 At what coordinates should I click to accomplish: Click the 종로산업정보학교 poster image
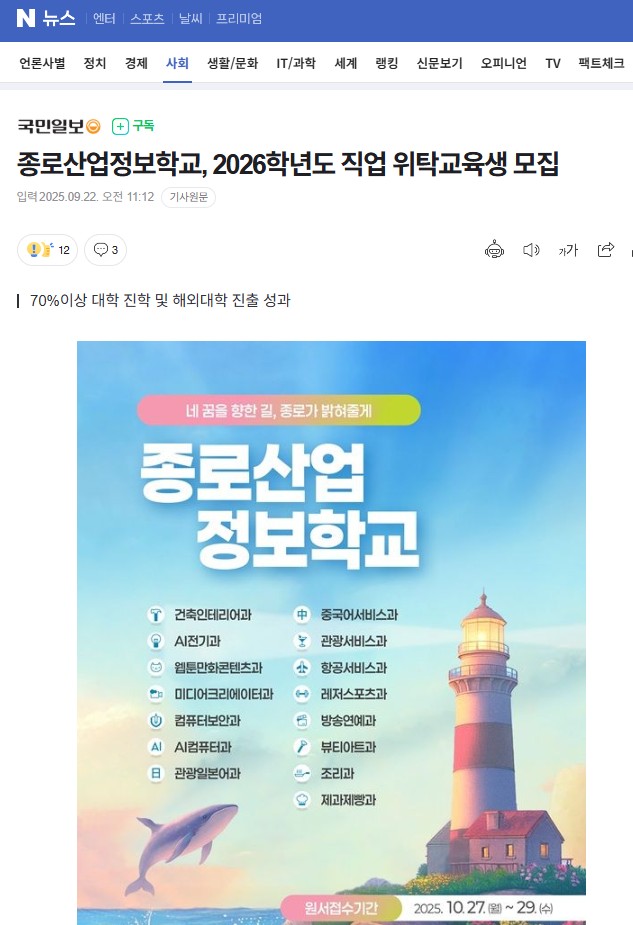(331, 632)
